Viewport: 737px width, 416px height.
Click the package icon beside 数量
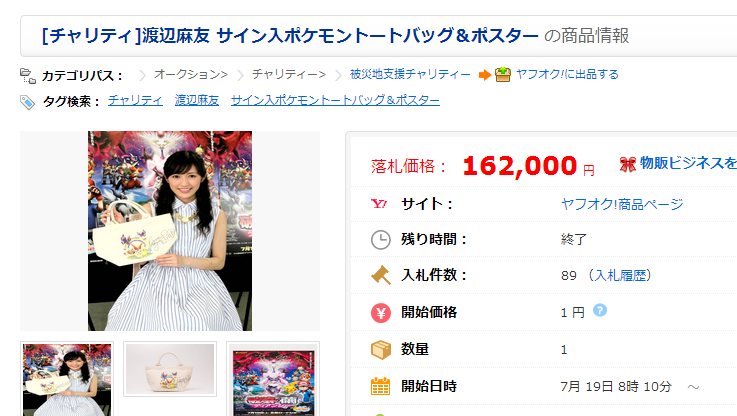pyautogui.click(x=381, y=350)
